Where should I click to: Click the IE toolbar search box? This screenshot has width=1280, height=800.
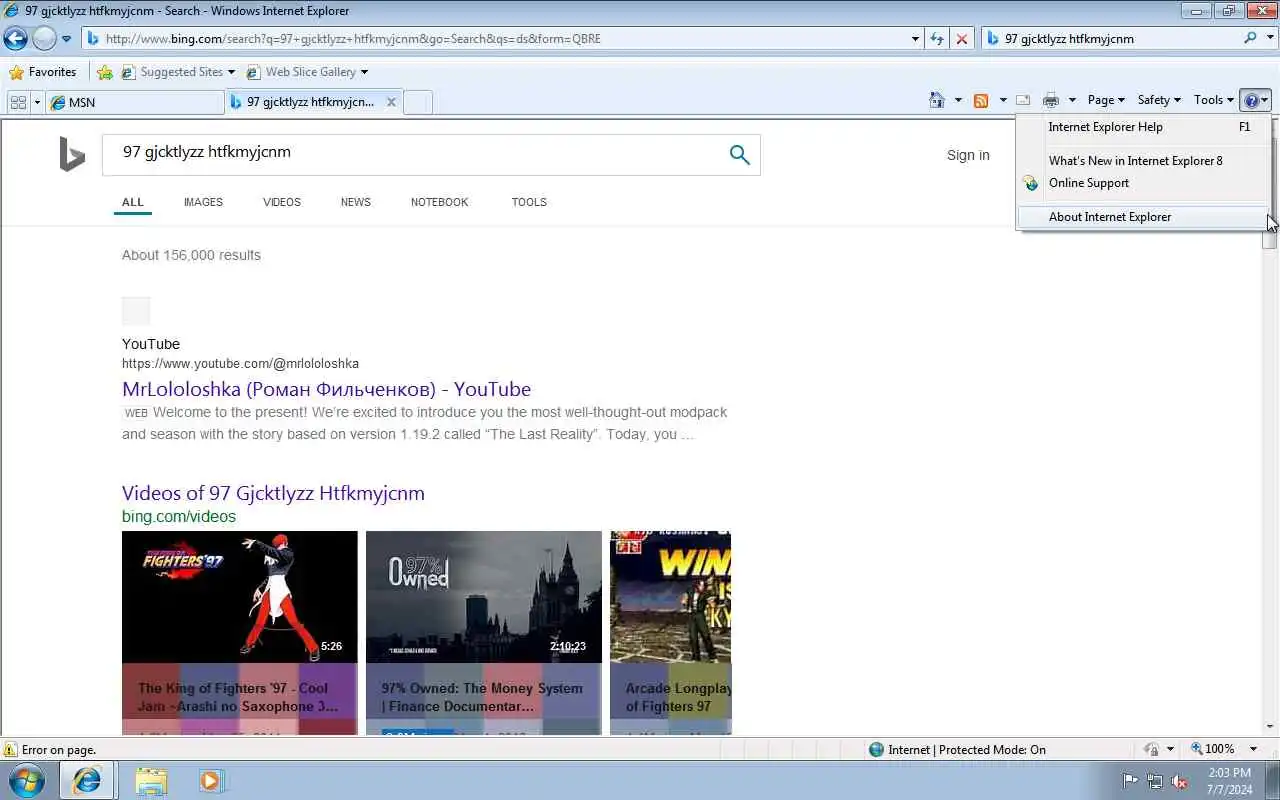(1110, 39)
